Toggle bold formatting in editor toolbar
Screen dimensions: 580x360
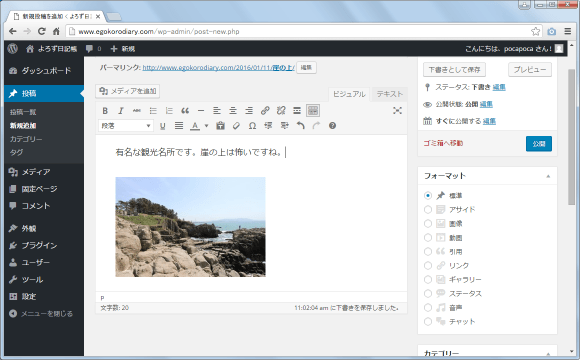pos(105,111)
